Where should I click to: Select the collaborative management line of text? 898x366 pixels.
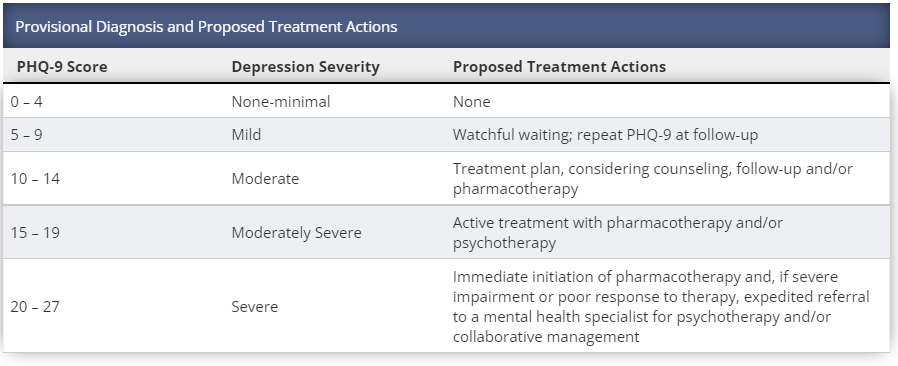click(546, 337)
